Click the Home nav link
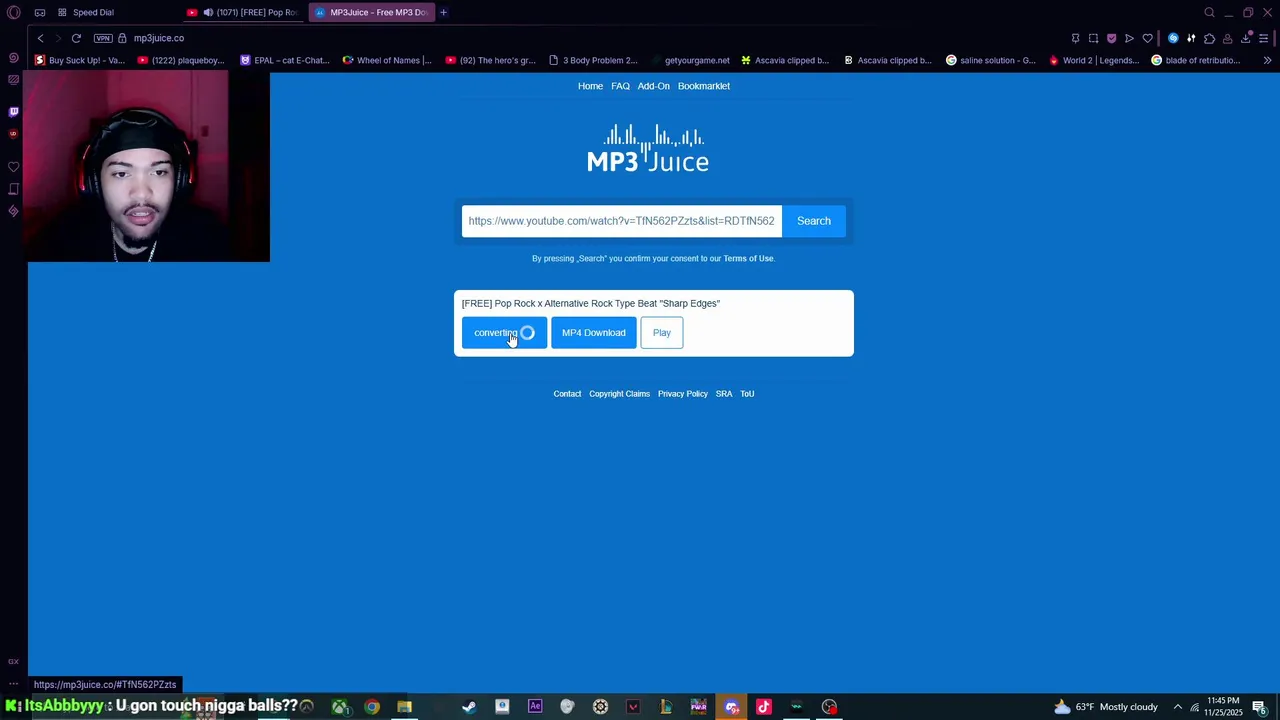The image size is (1280, 720). (590, 86)
